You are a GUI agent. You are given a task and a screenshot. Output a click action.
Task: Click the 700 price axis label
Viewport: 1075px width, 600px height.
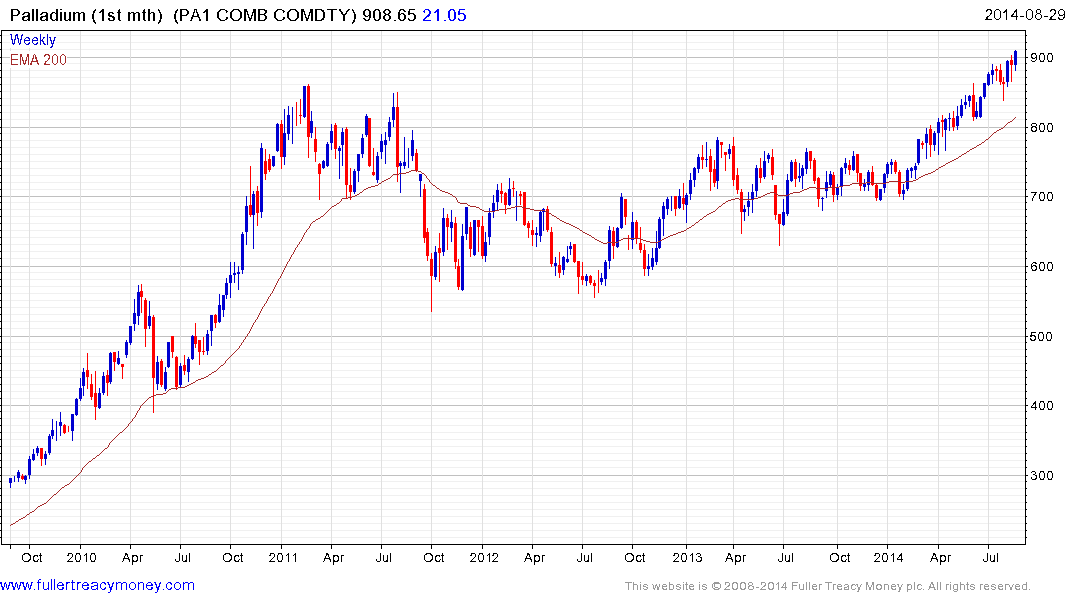point(1042,197)
